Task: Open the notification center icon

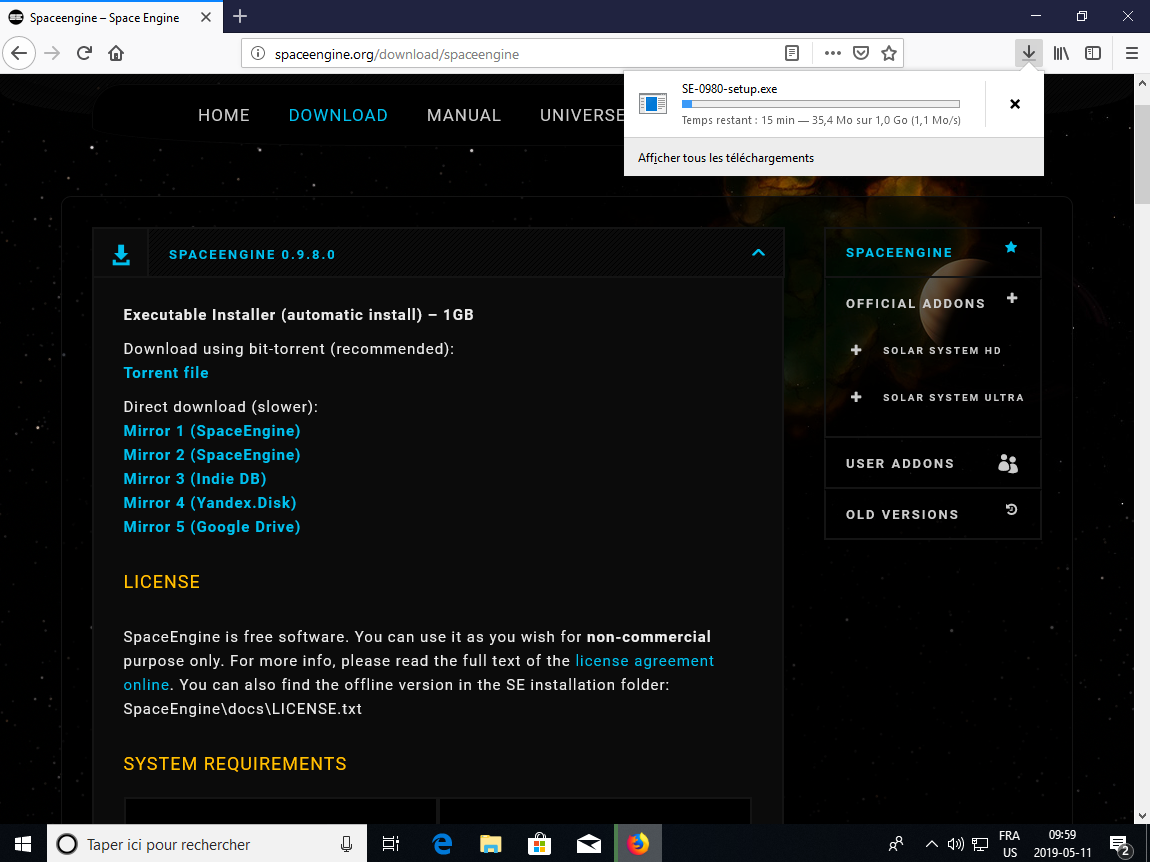Action: click(1120, 845)
